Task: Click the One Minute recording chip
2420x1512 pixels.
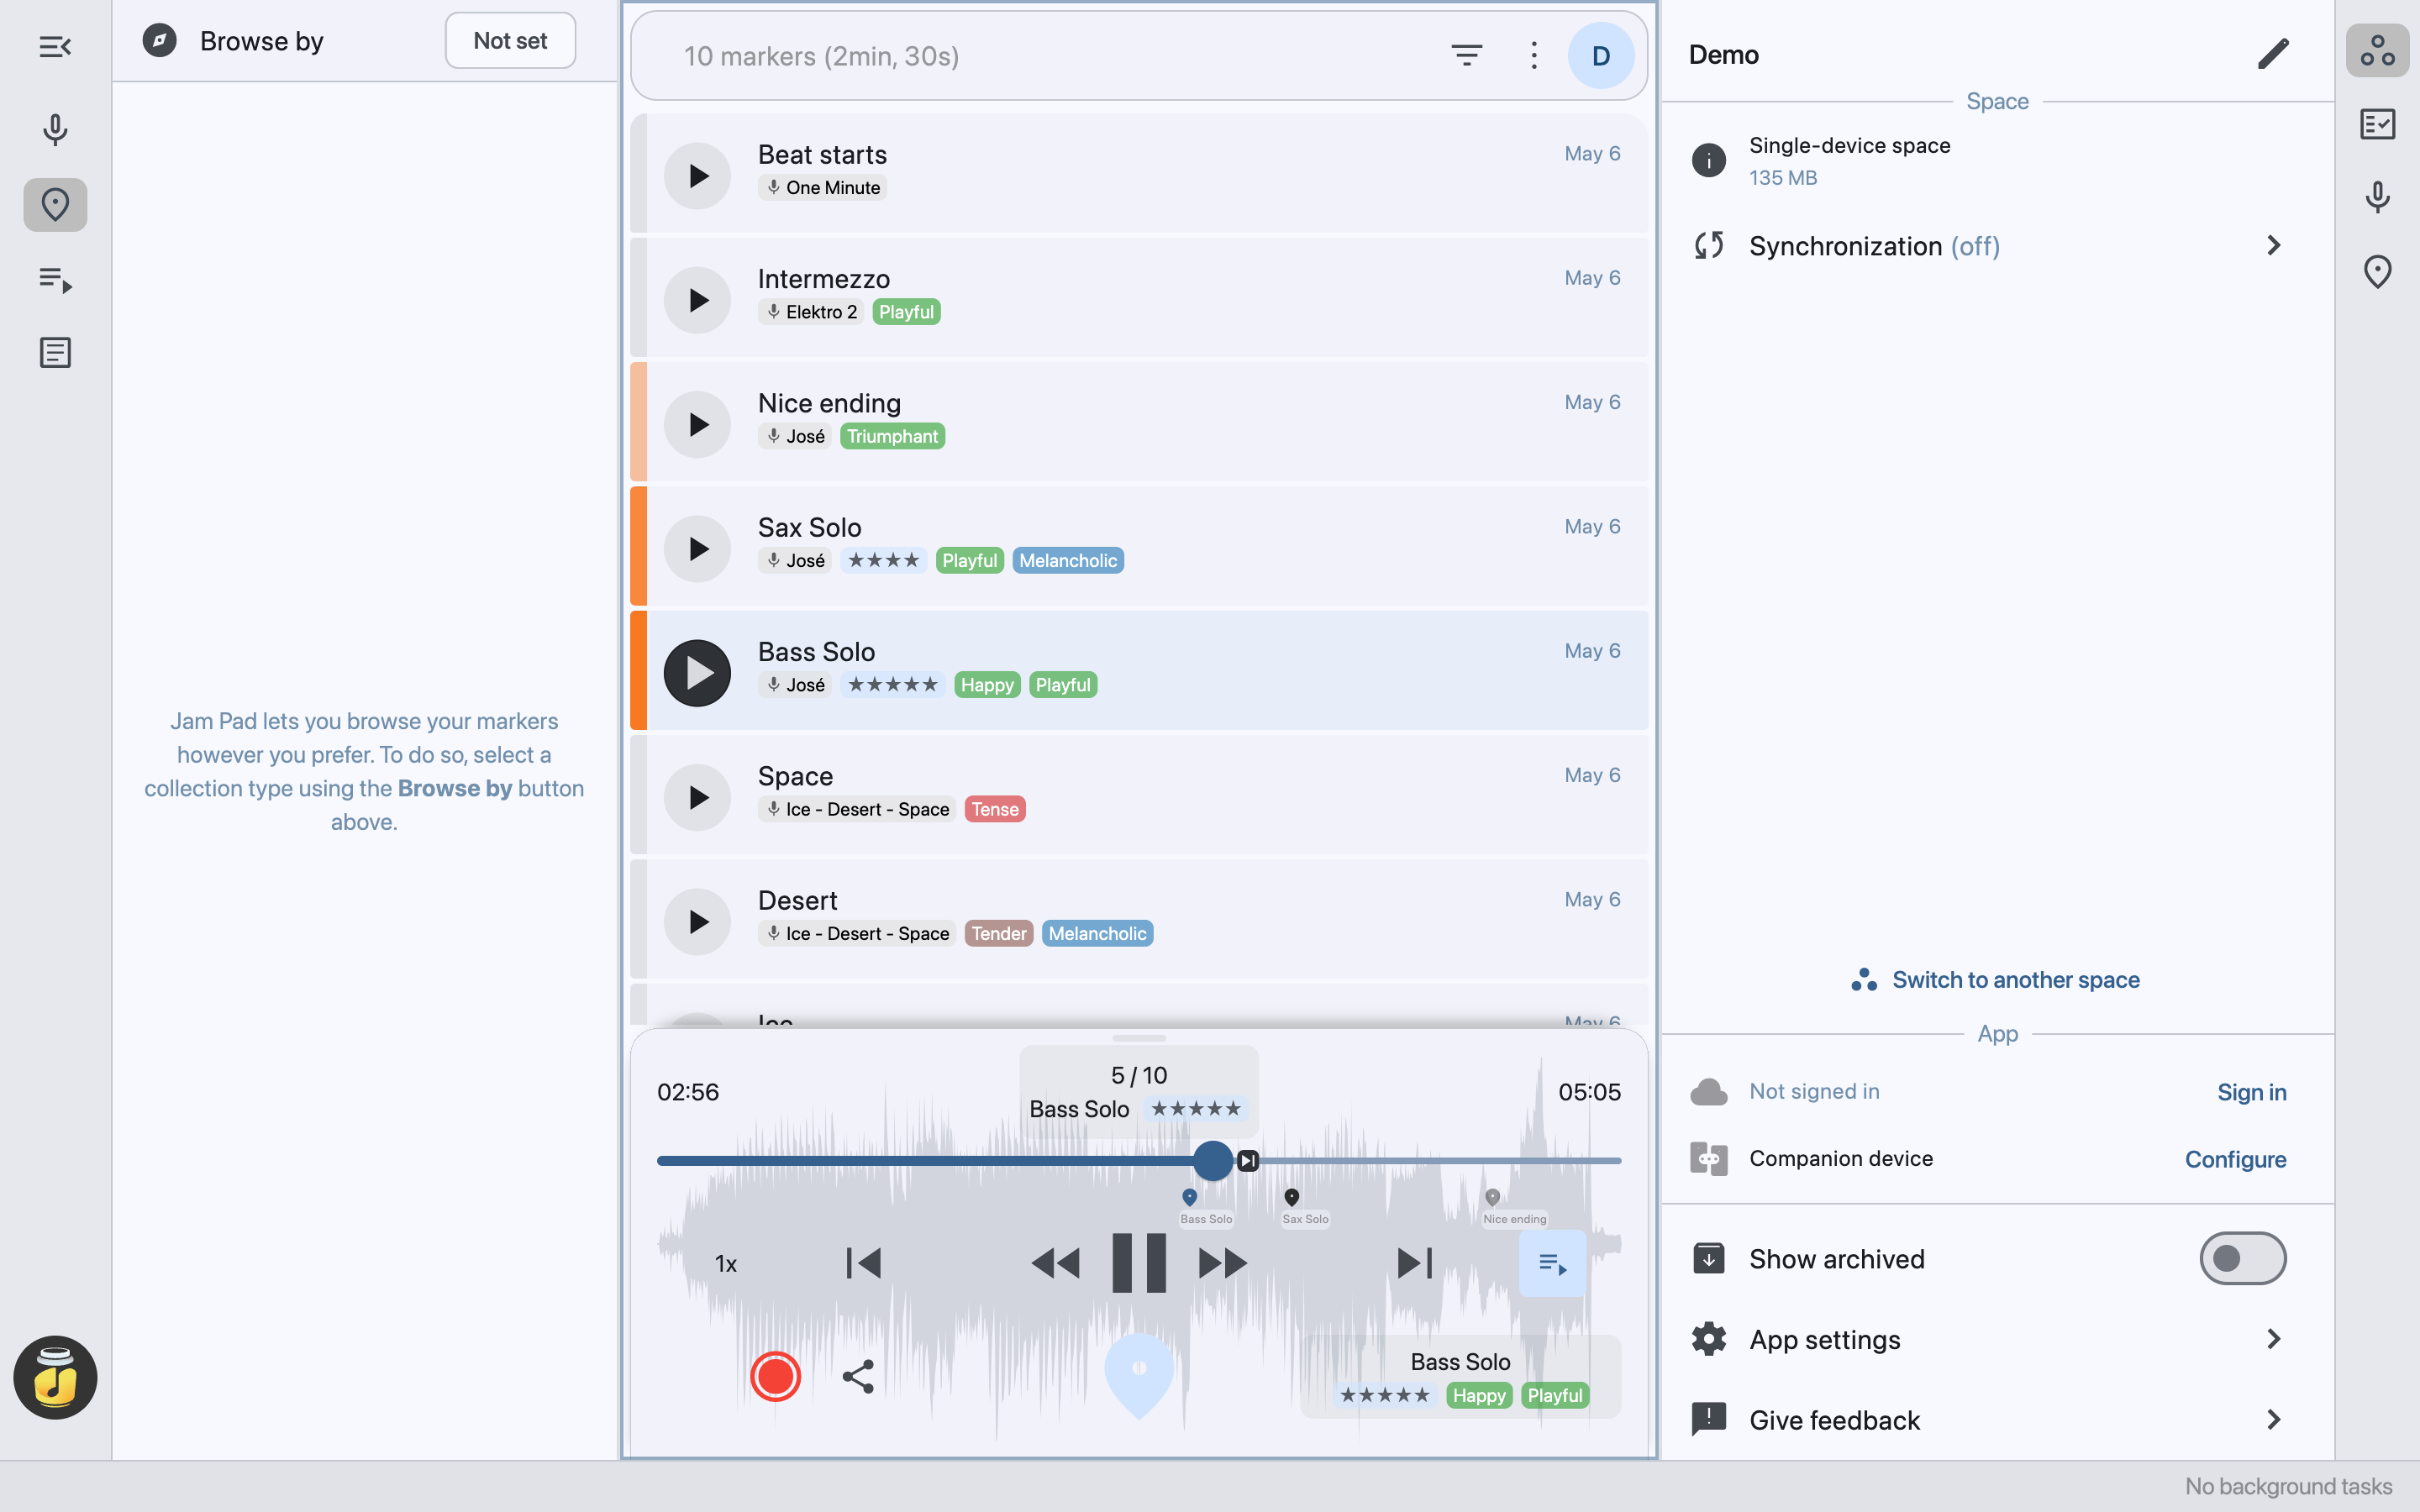Action: pyautogui.click(x=822, y=188)
